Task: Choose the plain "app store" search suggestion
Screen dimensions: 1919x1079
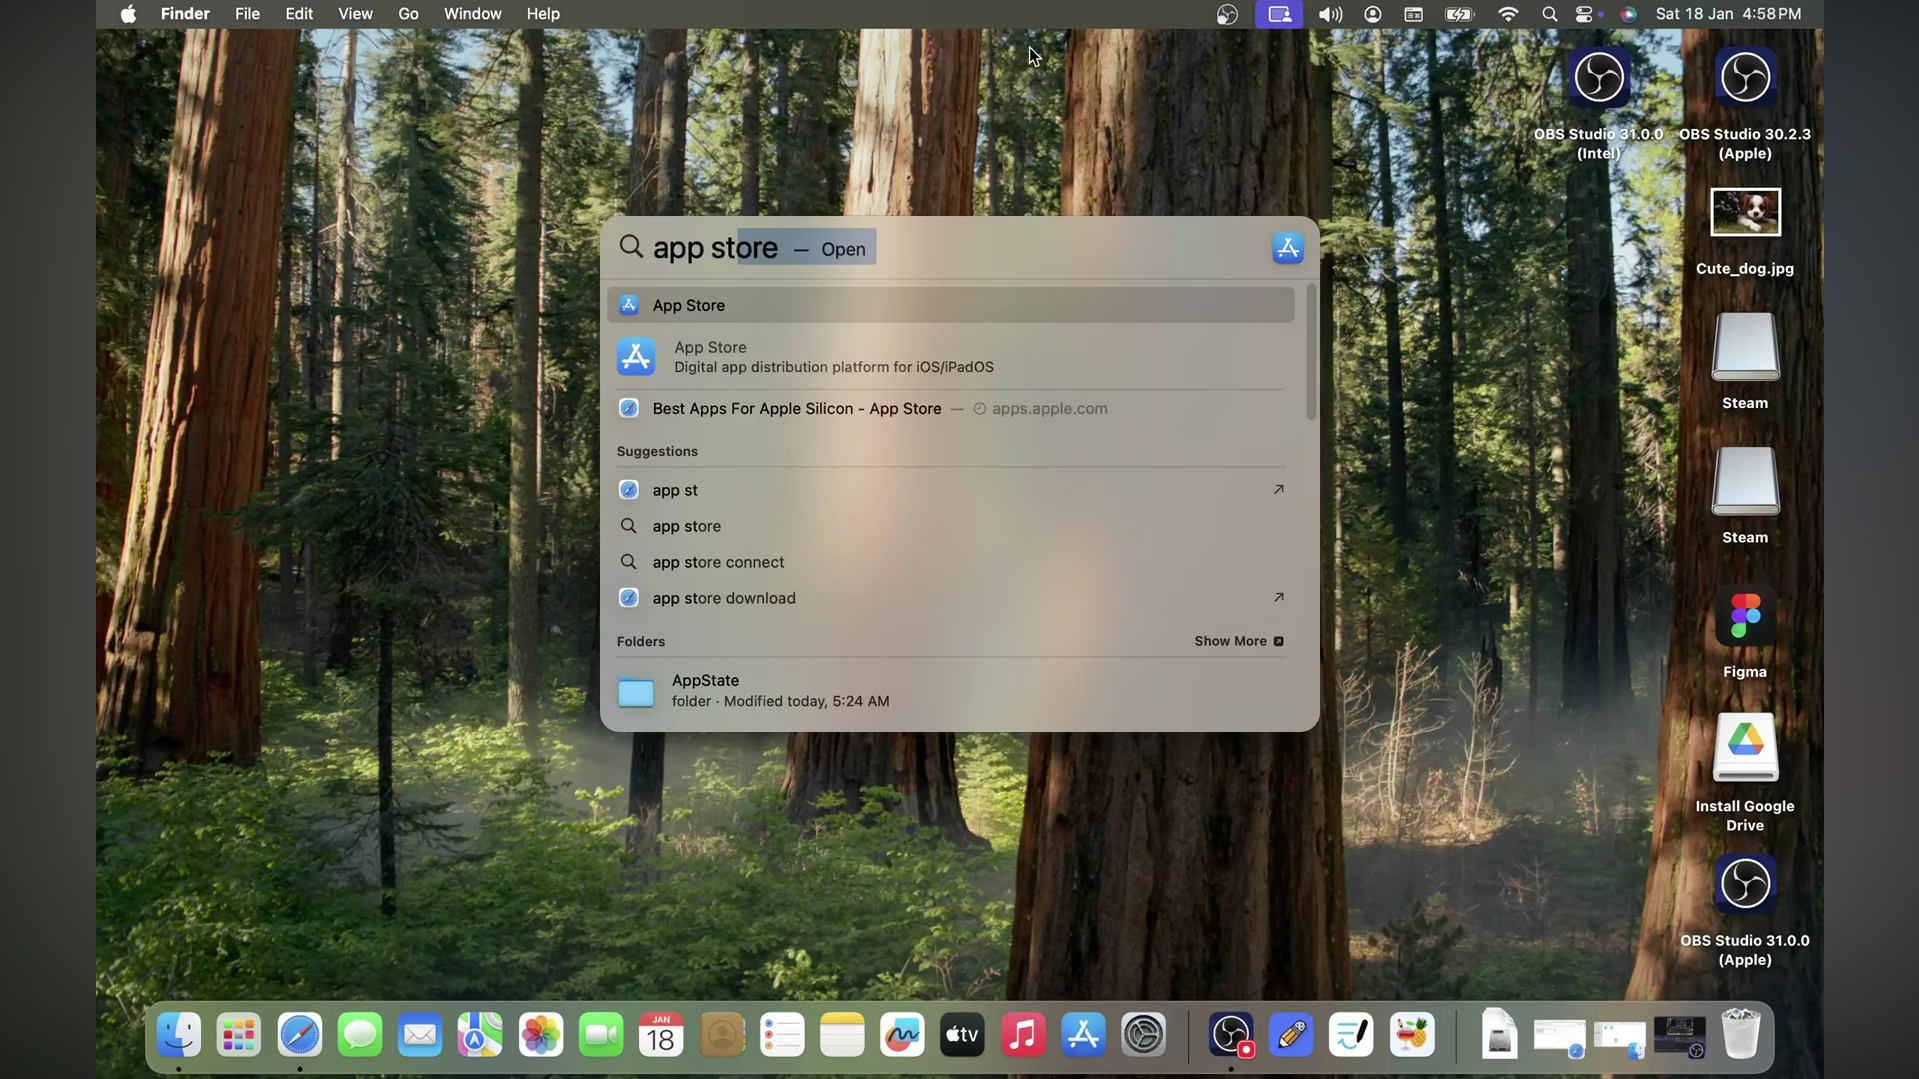Action: click(950, 526)
